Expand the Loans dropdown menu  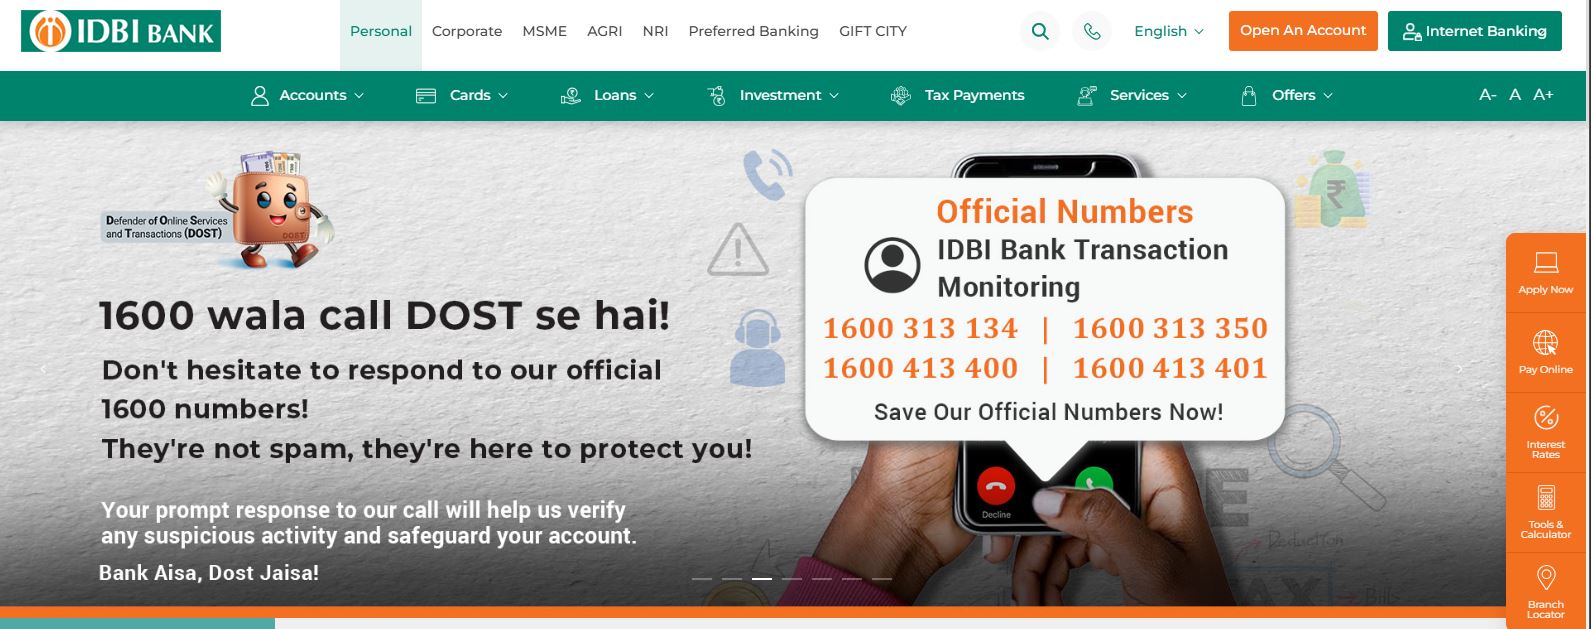click(607, 95)
